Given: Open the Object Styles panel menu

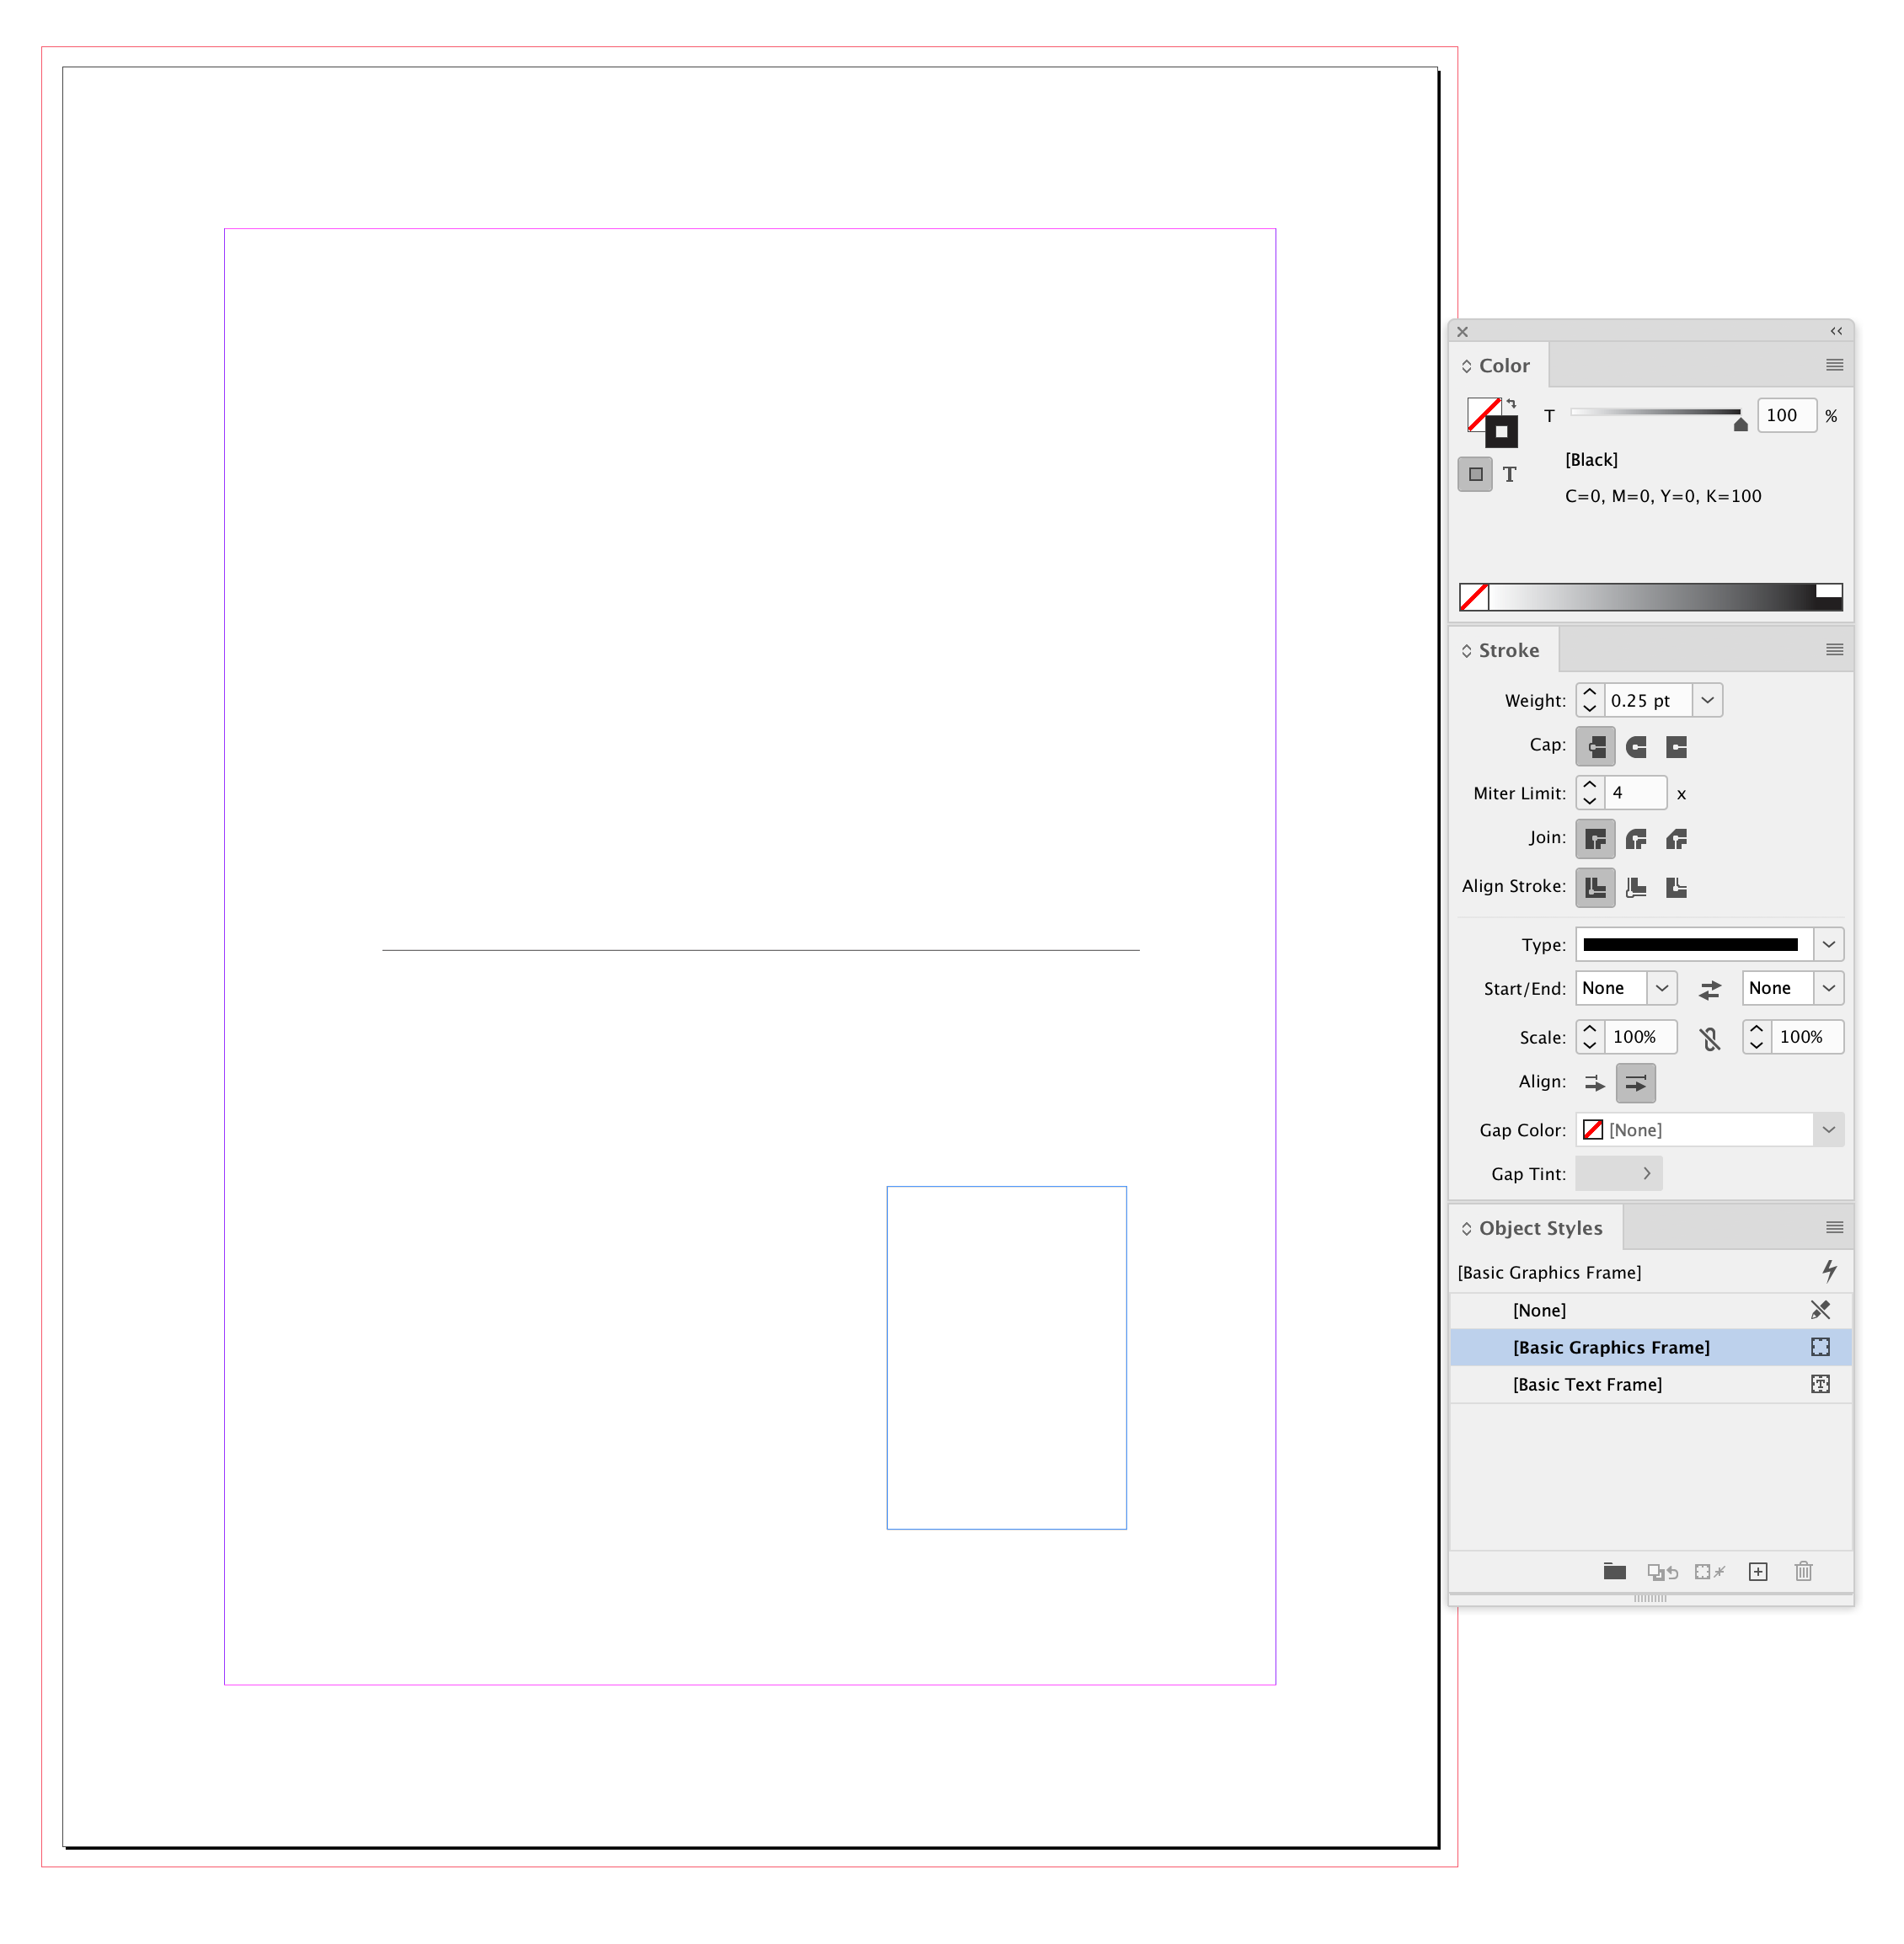Looking at the screenshot, I should 1834,1227.
